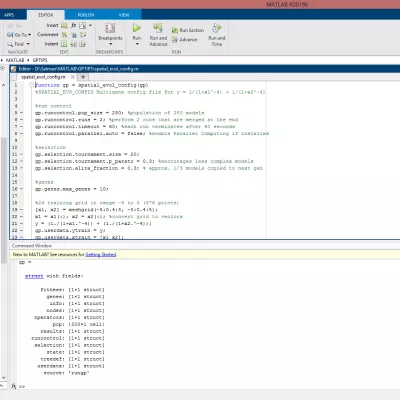This screenshot has width=400, height=400.
Task: Click the Comment percent icon
Action: tap(64, 35)
